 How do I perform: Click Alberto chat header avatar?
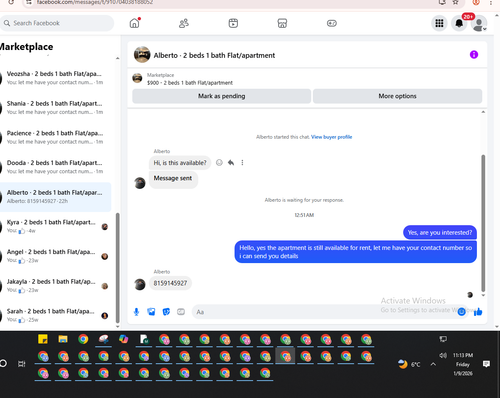tap(142, 55)
